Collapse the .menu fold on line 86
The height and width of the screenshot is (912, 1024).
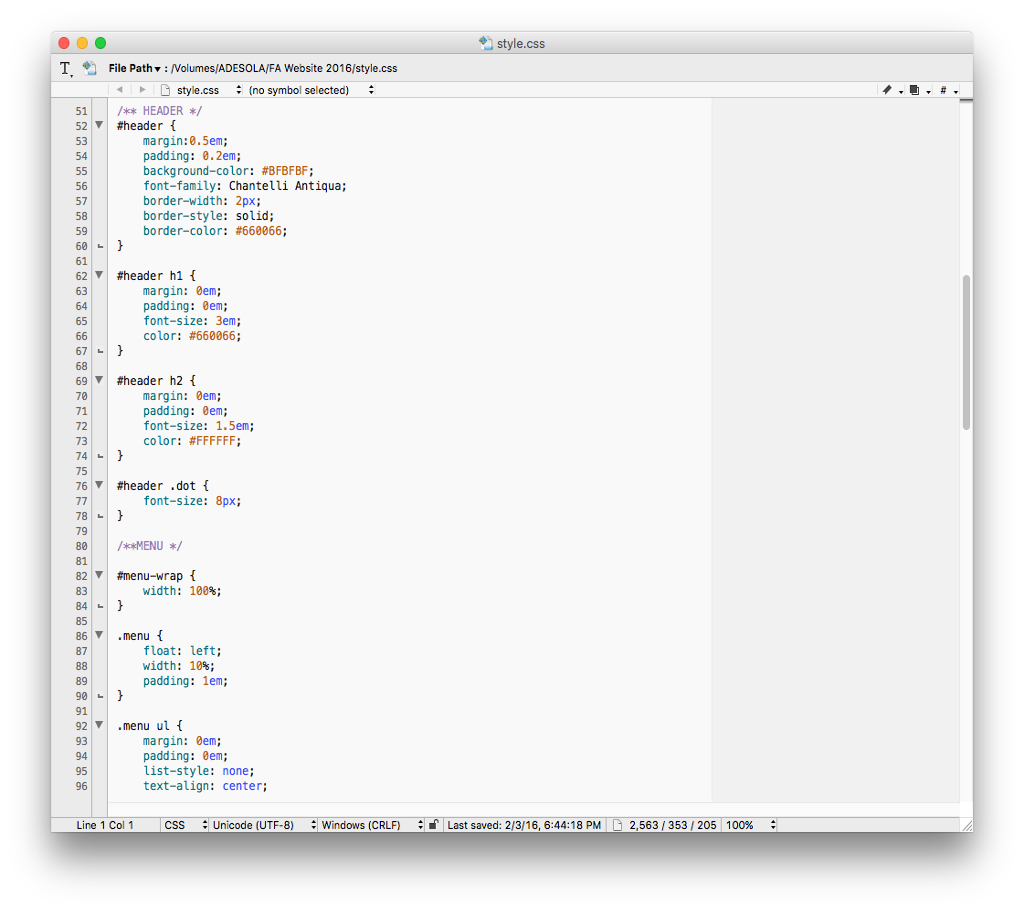[x=99, y=635]
